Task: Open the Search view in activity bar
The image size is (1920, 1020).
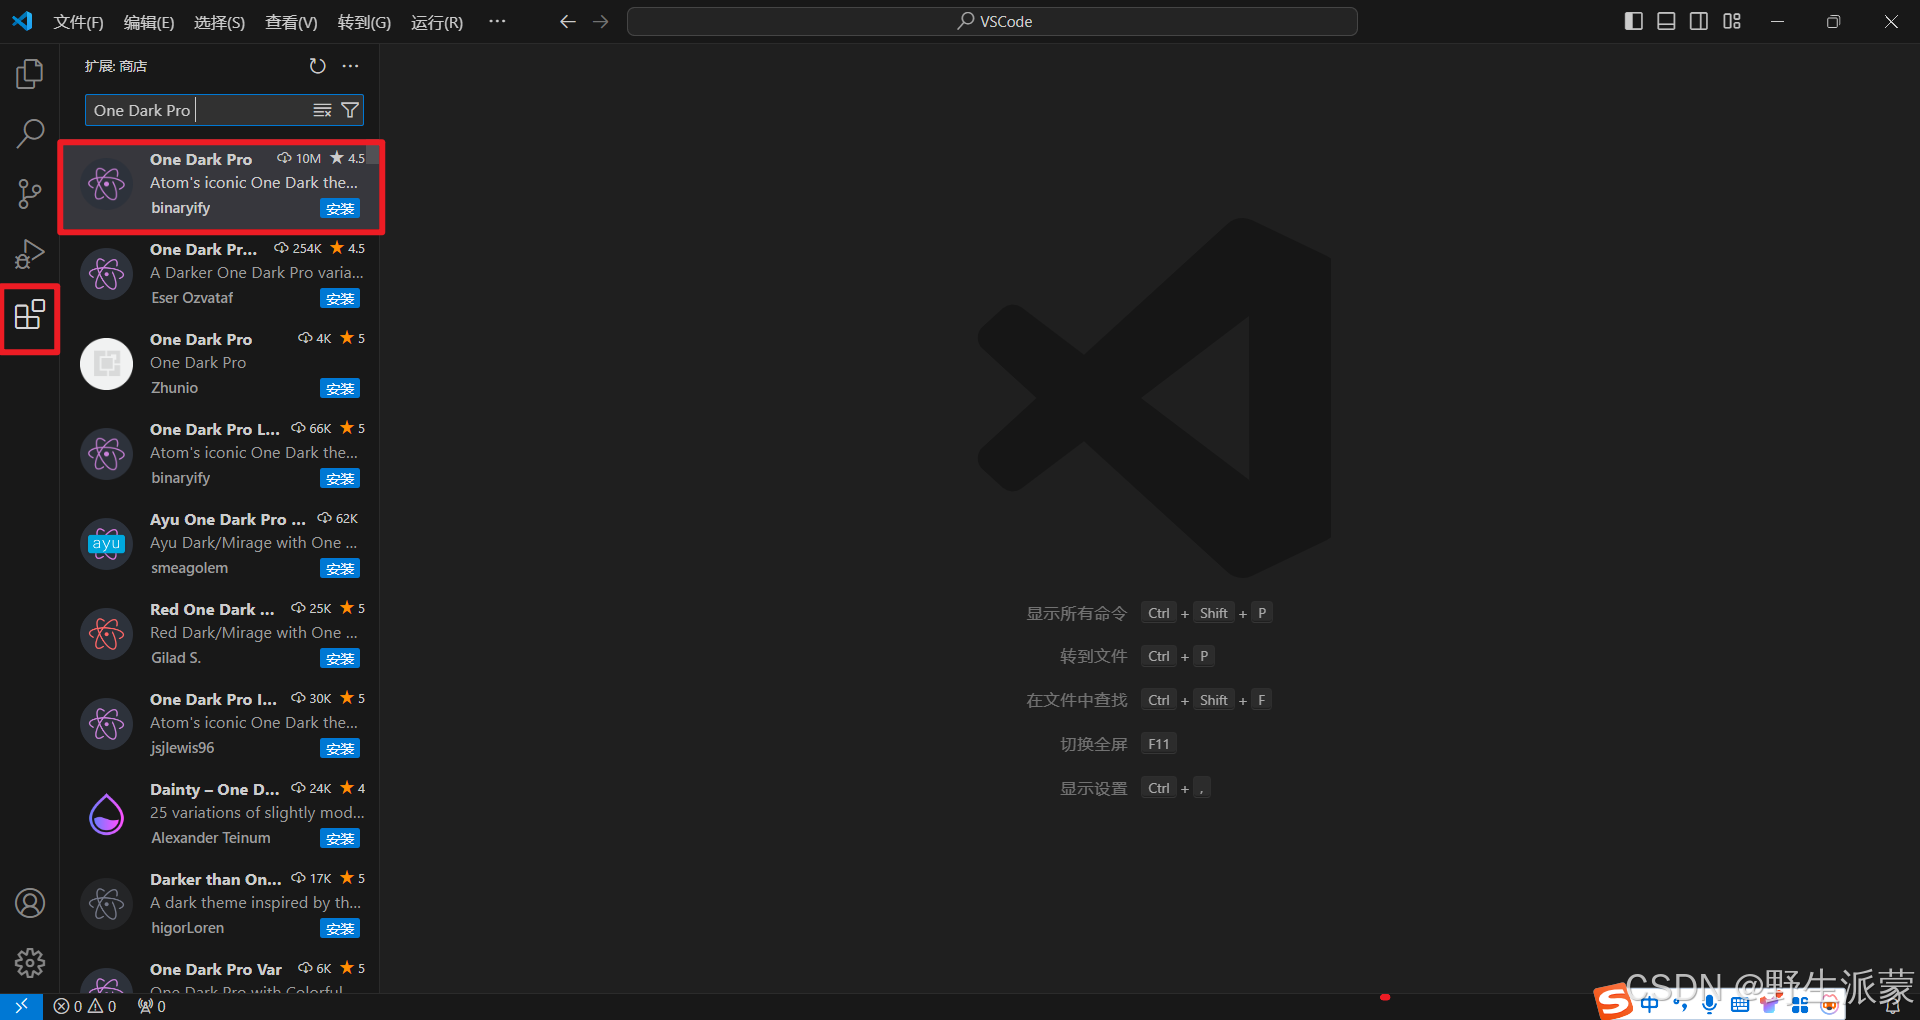Action: click(x=30, y=134)
